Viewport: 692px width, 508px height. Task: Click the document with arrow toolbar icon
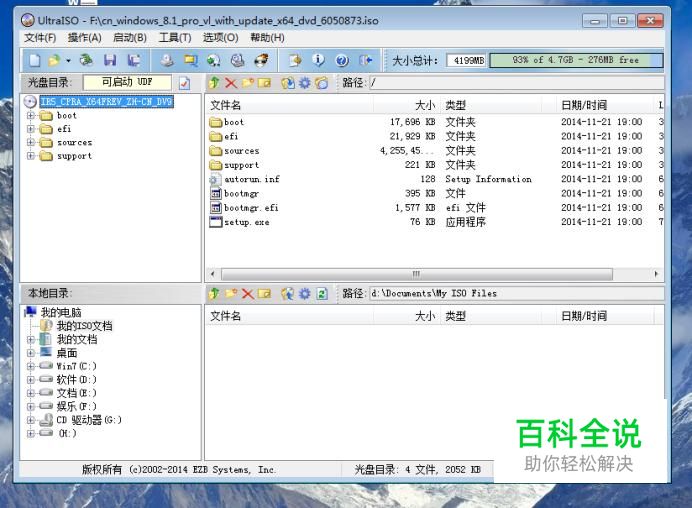(x=295, y=60)
